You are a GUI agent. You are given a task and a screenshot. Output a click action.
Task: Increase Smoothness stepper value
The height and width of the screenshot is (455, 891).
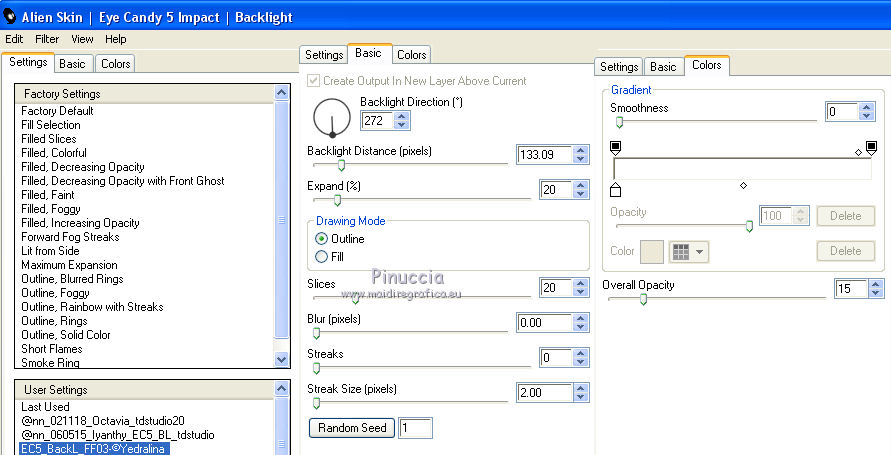tap(866, 107)
